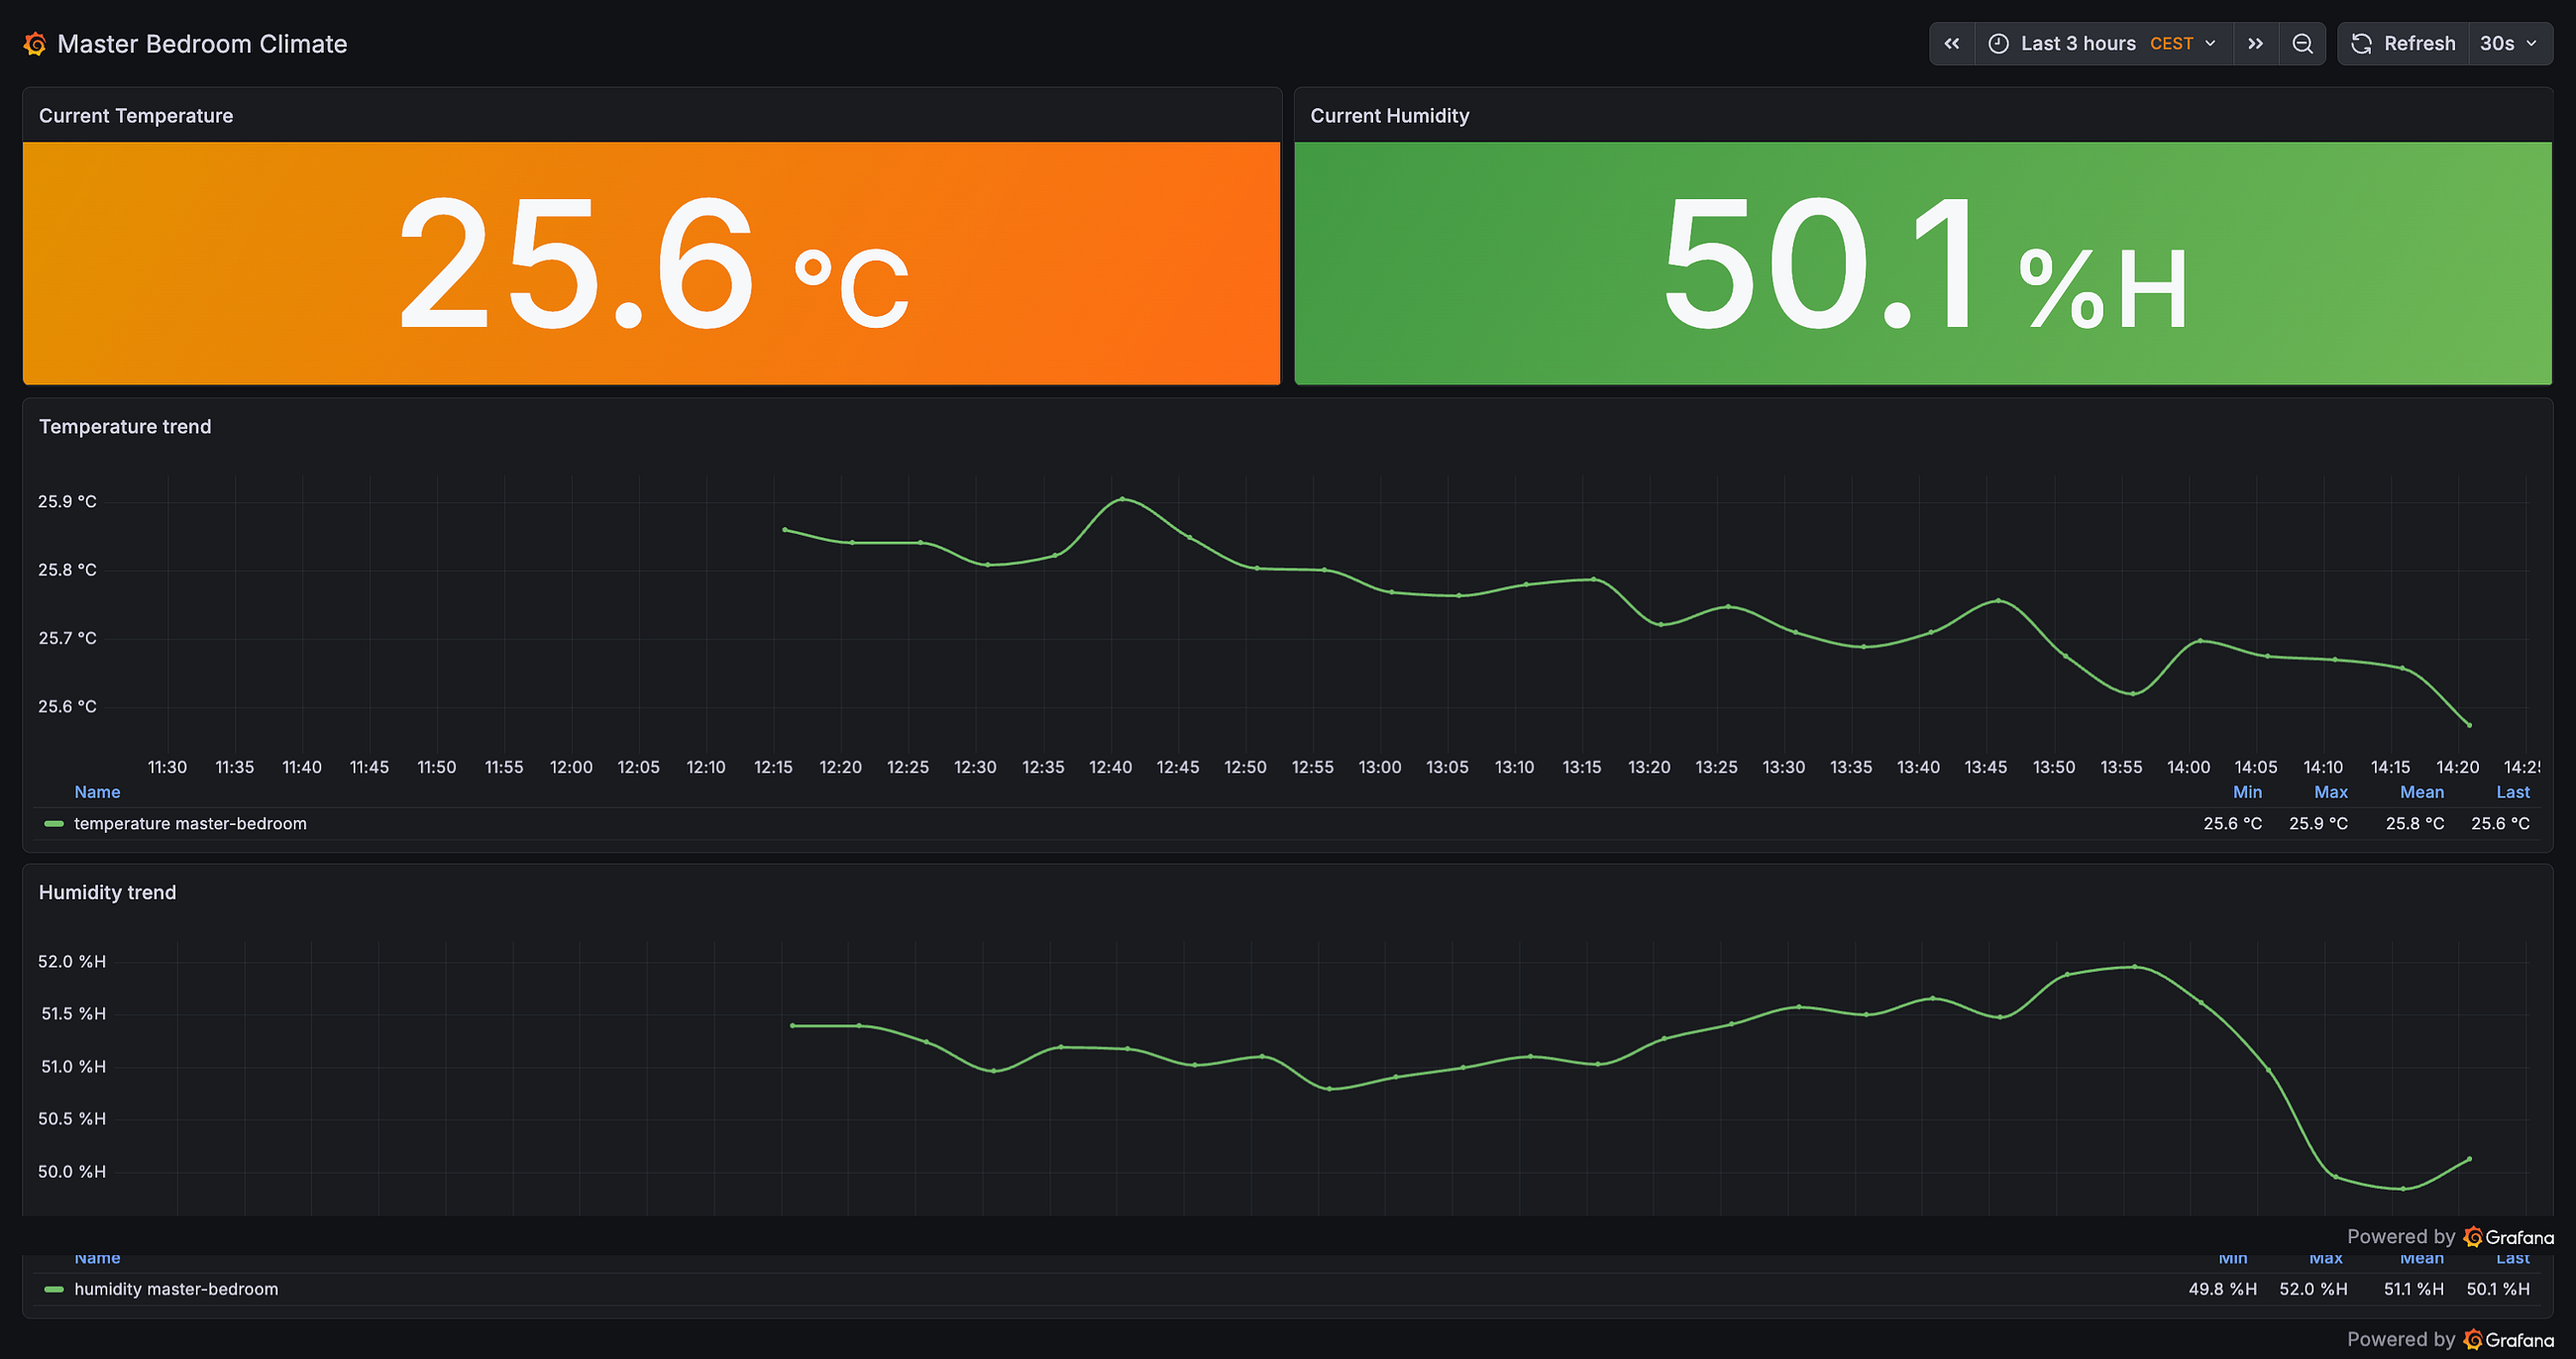Image resolution: width=2576 pixels, height=1359 pixels.
Task: Click humidity Min value 49.8 %H
Action: tap(2222, 1289)
